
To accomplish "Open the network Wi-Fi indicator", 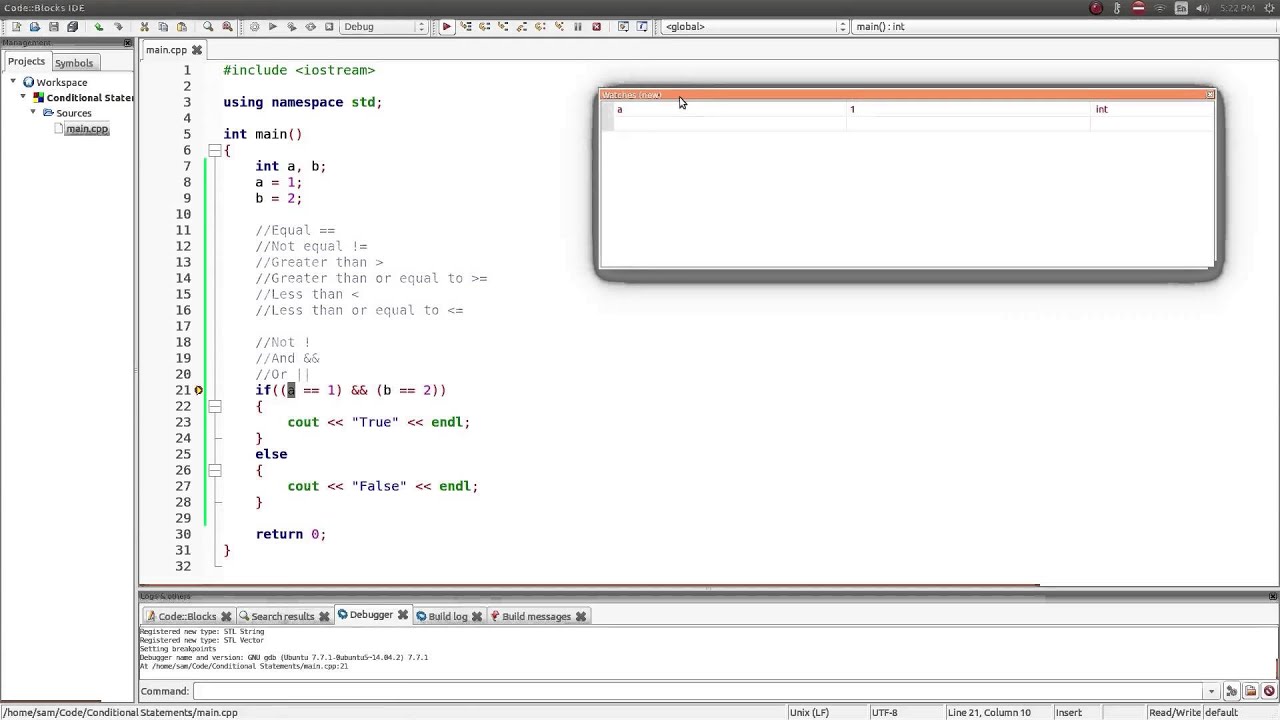I will 1160,8.
